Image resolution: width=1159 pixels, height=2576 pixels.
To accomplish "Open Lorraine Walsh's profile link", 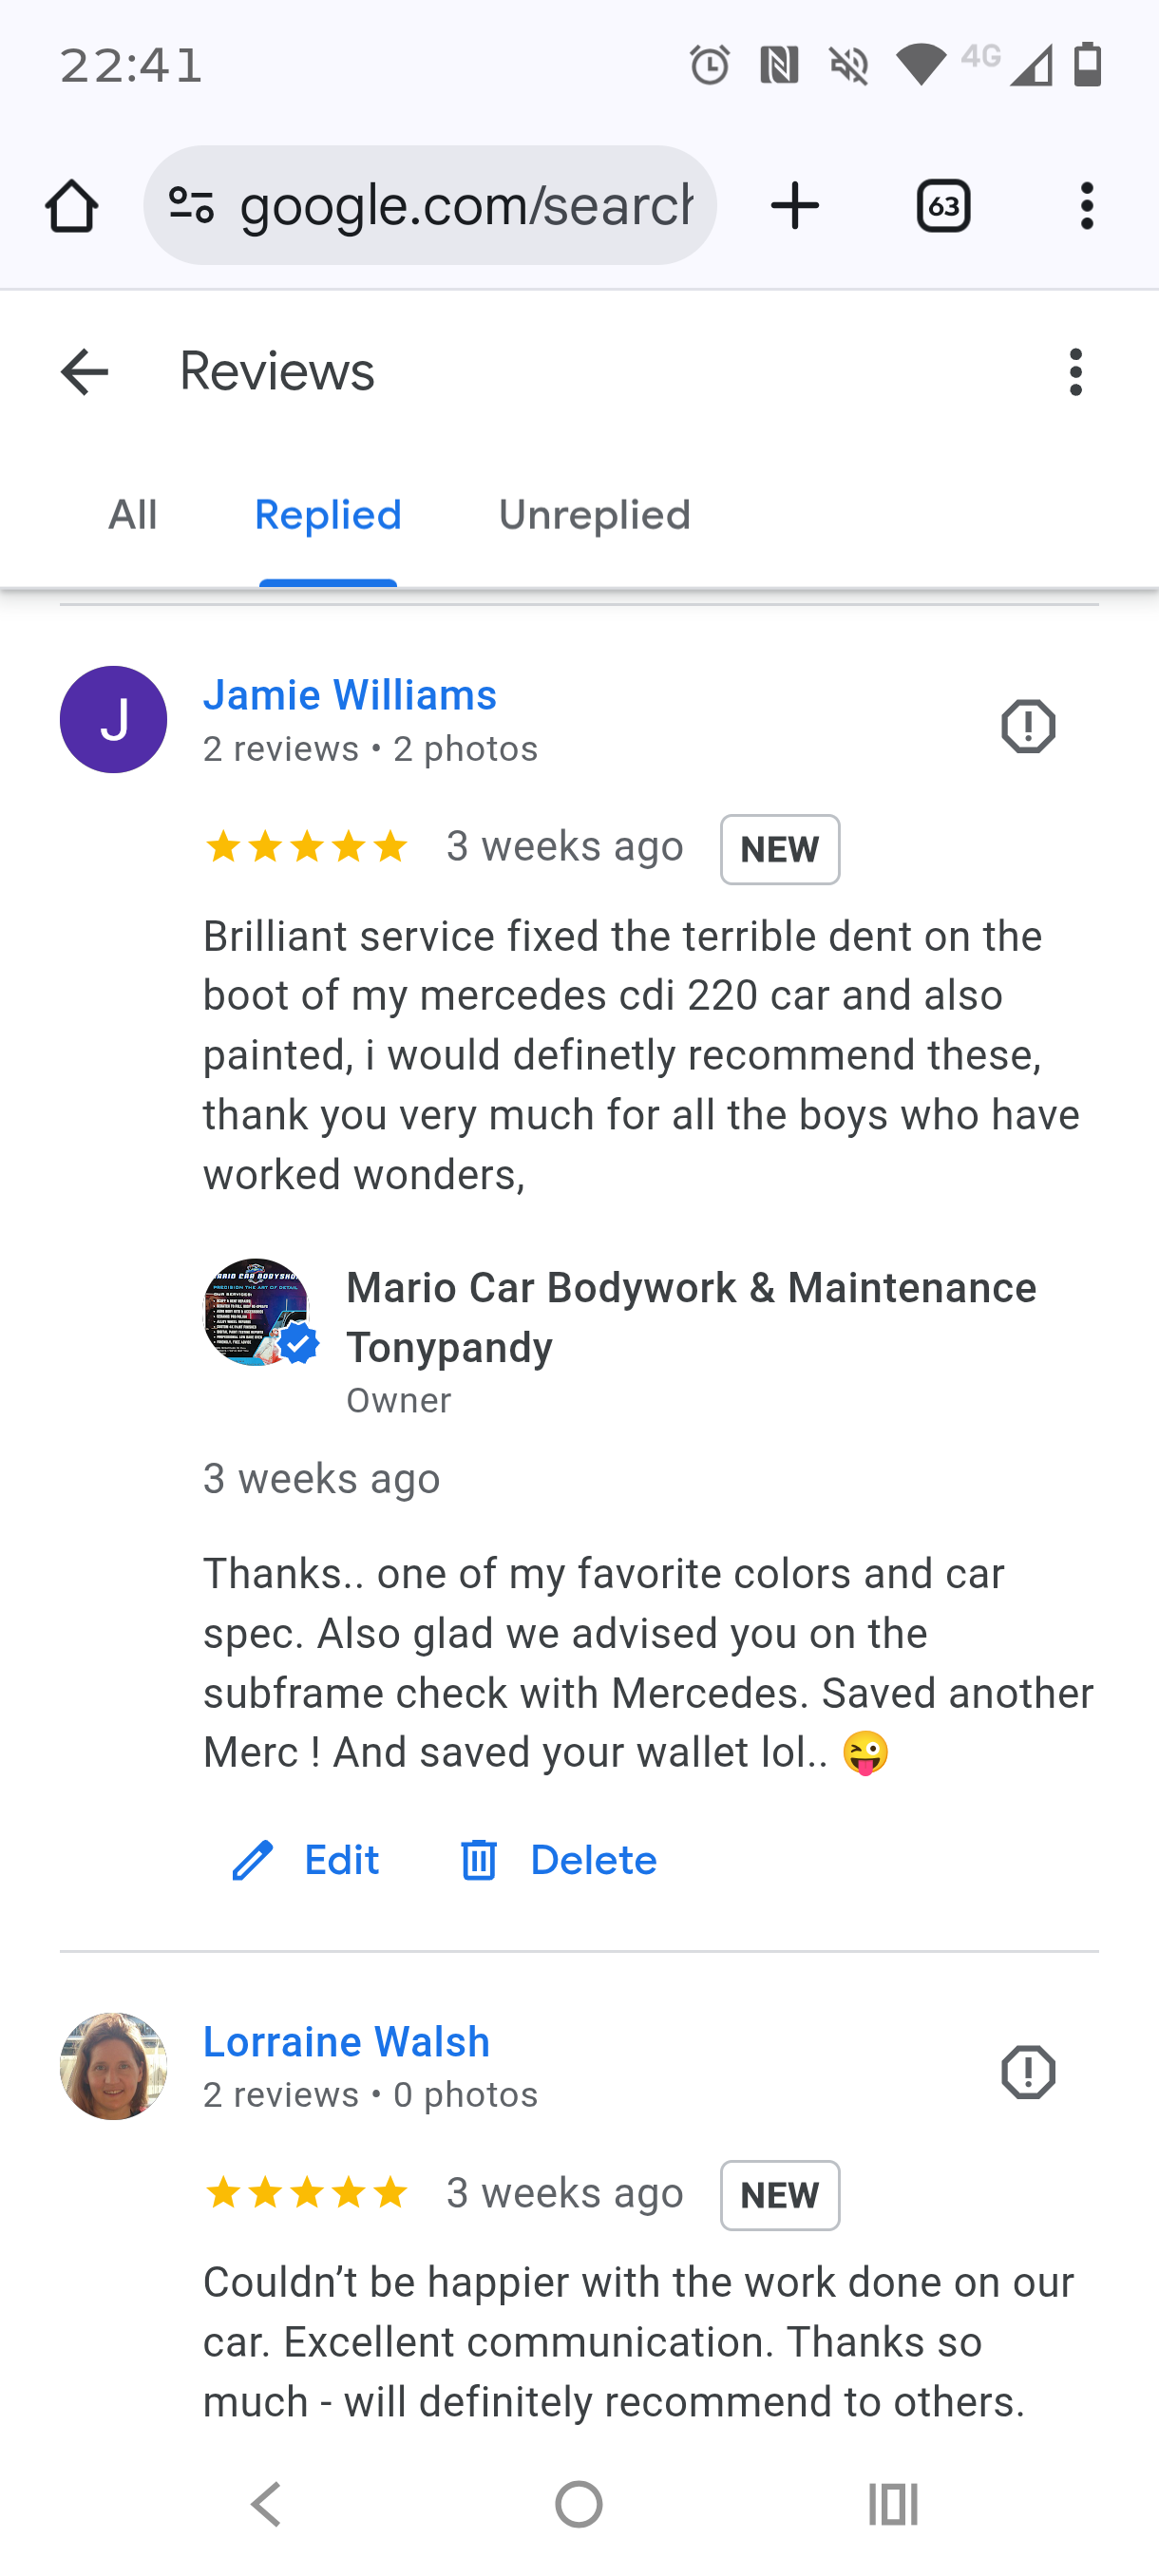I will pyautogui.click(x=346, y=2042).
